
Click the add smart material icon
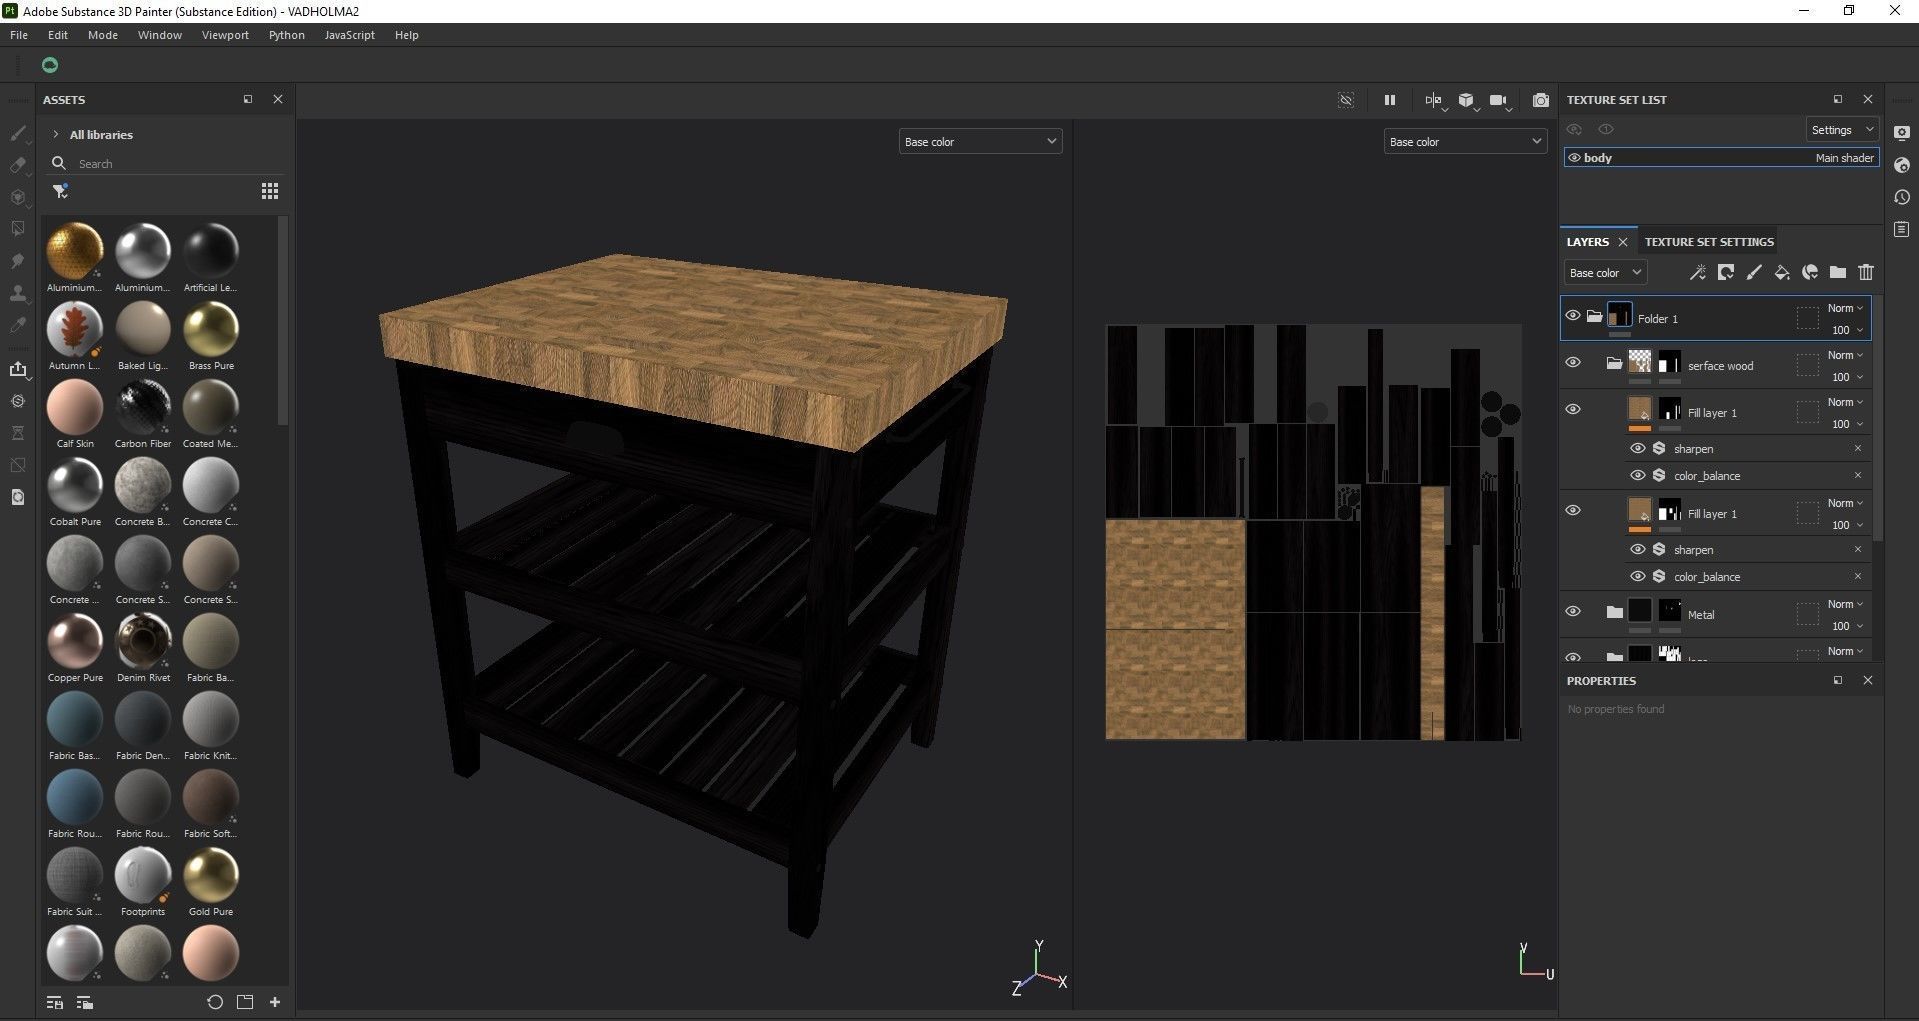(x=1809, y=272)
